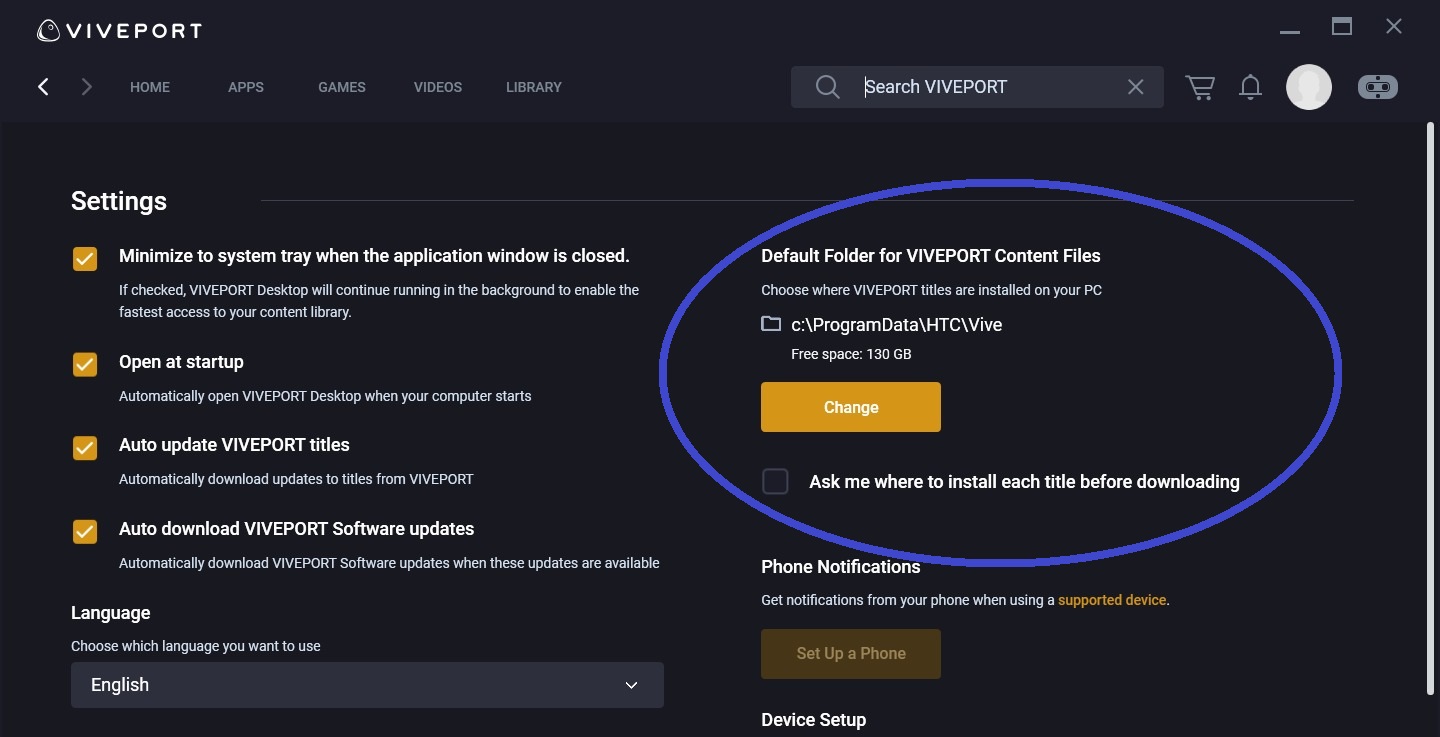Uncheck Minimize to system tray option
This screenshot has width=1440, height=737.
(x=85, y=259)
